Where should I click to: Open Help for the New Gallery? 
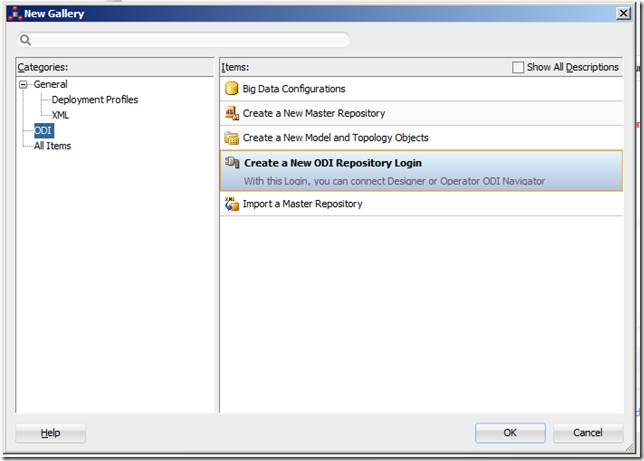51,433
